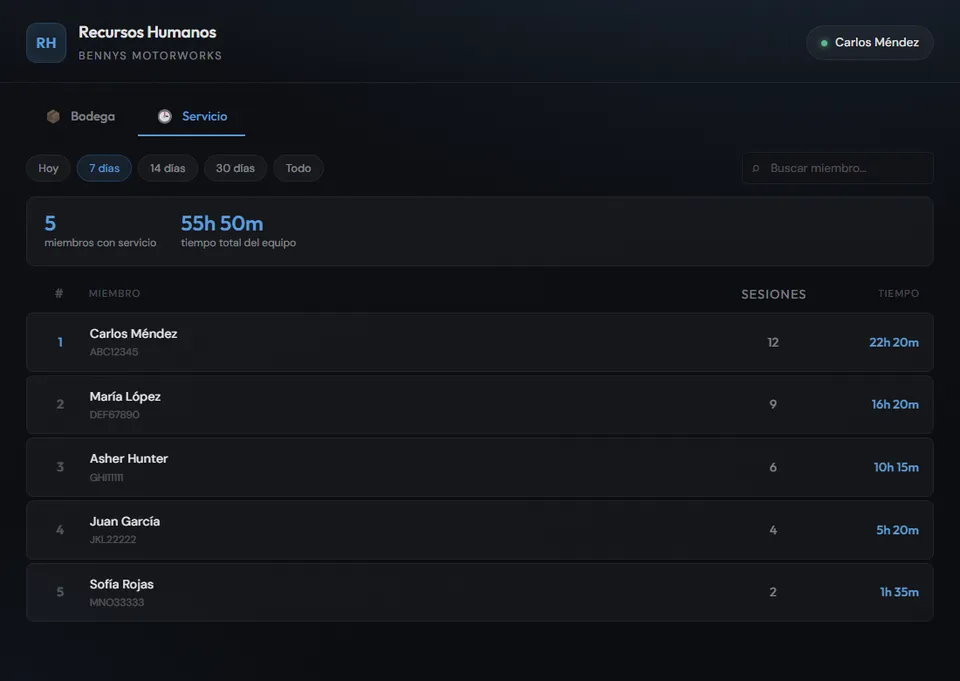The width and height of the screenshot is (960, 681).
Task: Open the Bodega tab
Action: coord(81,116)
